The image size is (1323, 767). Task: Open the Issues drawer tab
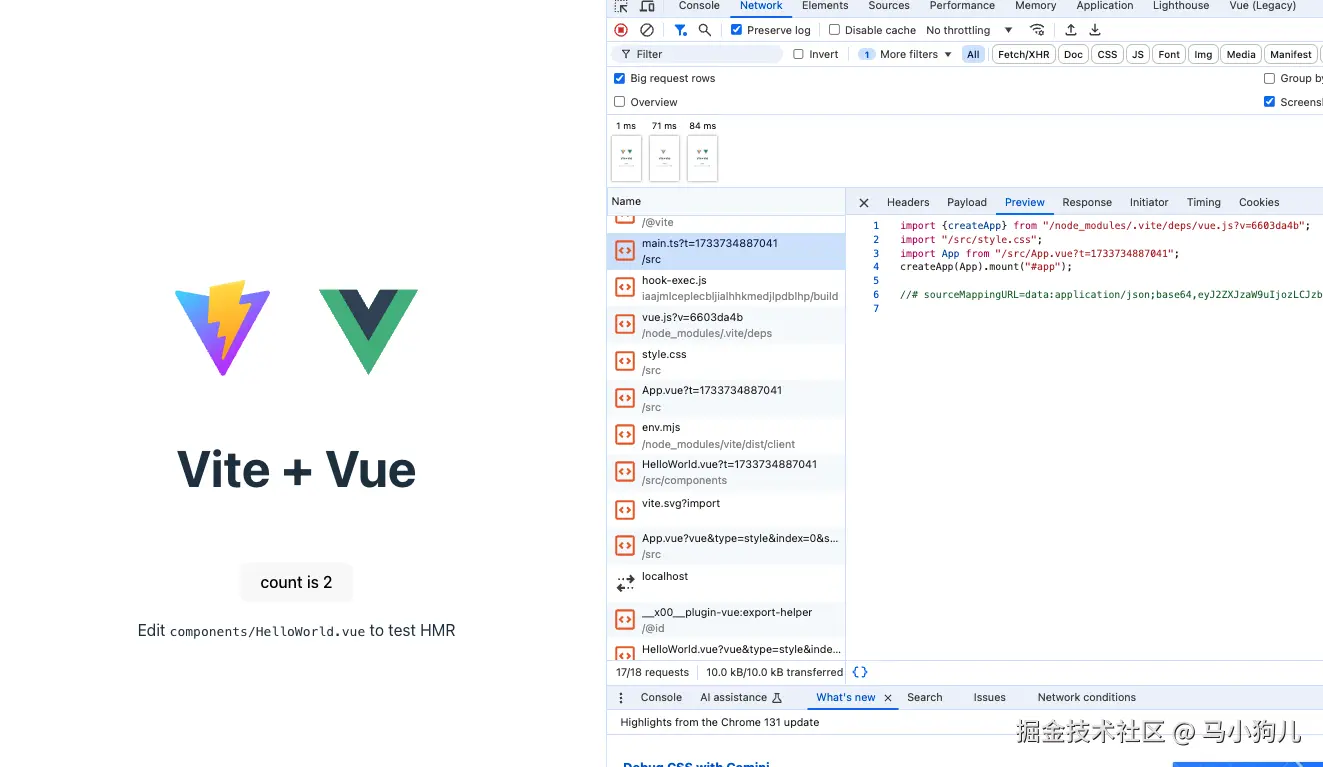(x=989, y=698)
